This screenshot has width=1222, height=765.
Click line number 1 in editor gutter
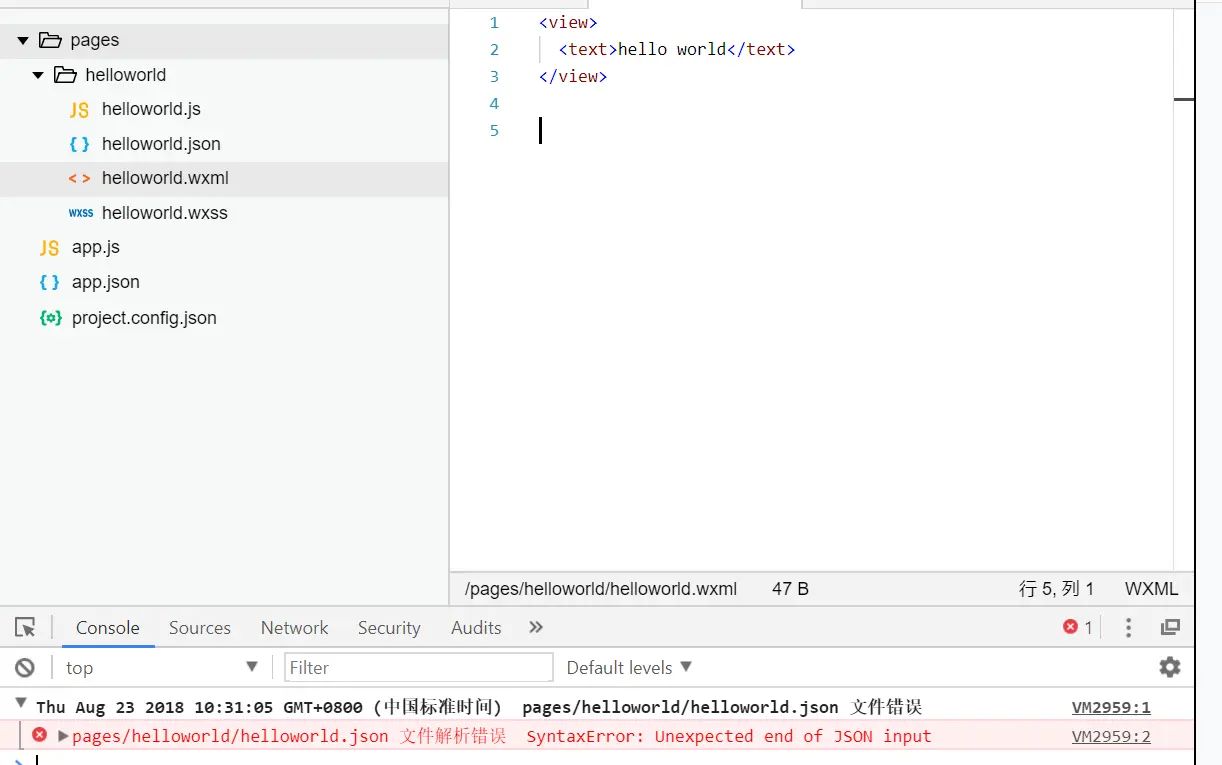494,22
